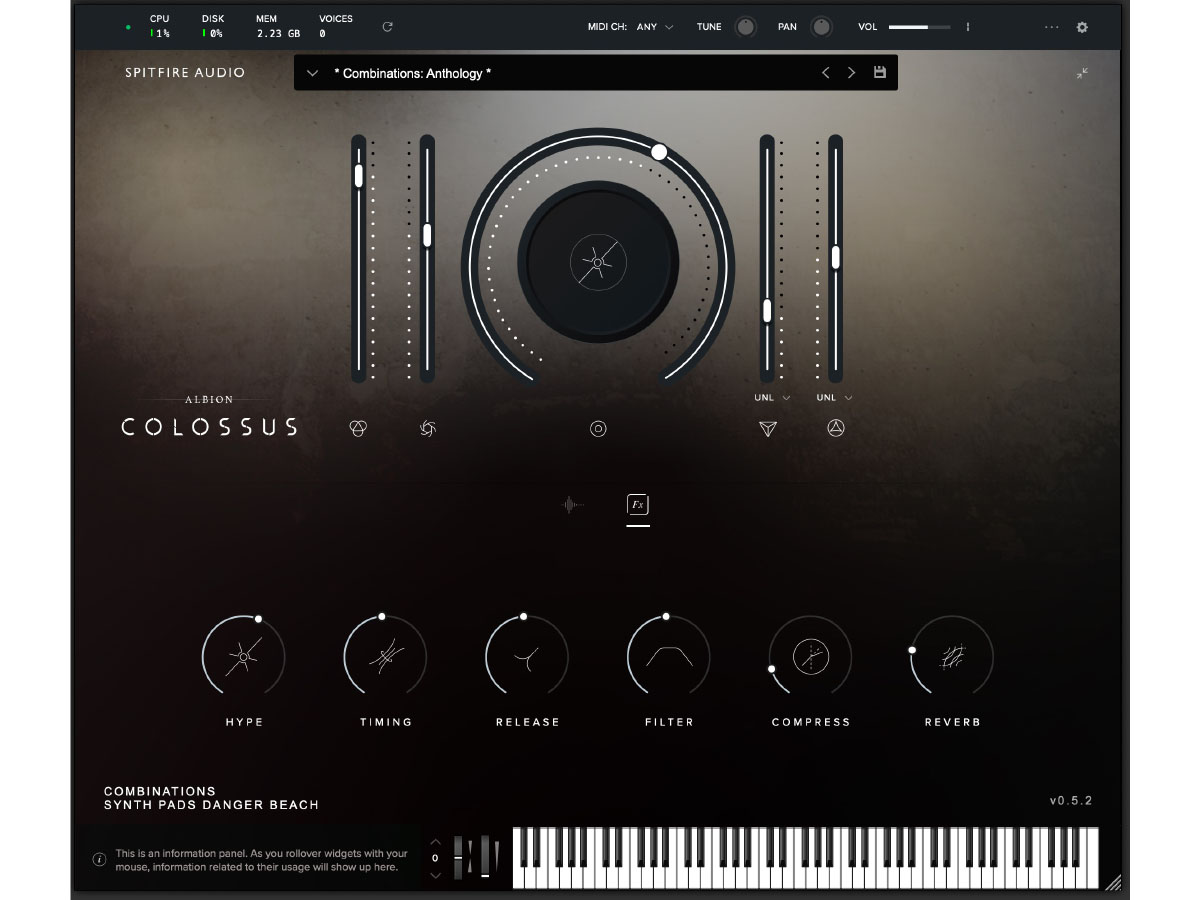This screenshot has height=900, width=1200.
Task: Click the SPITFIRE AUDIO logo text
Action: 185,73
